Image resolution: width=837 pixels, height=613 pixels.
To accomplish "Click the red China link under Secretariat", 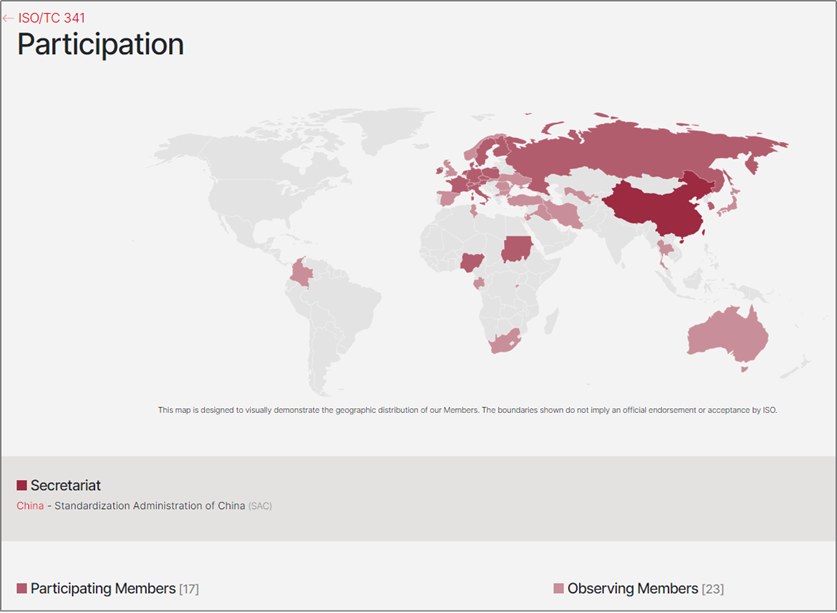I will pyautogui.click(x=30, y=506).
